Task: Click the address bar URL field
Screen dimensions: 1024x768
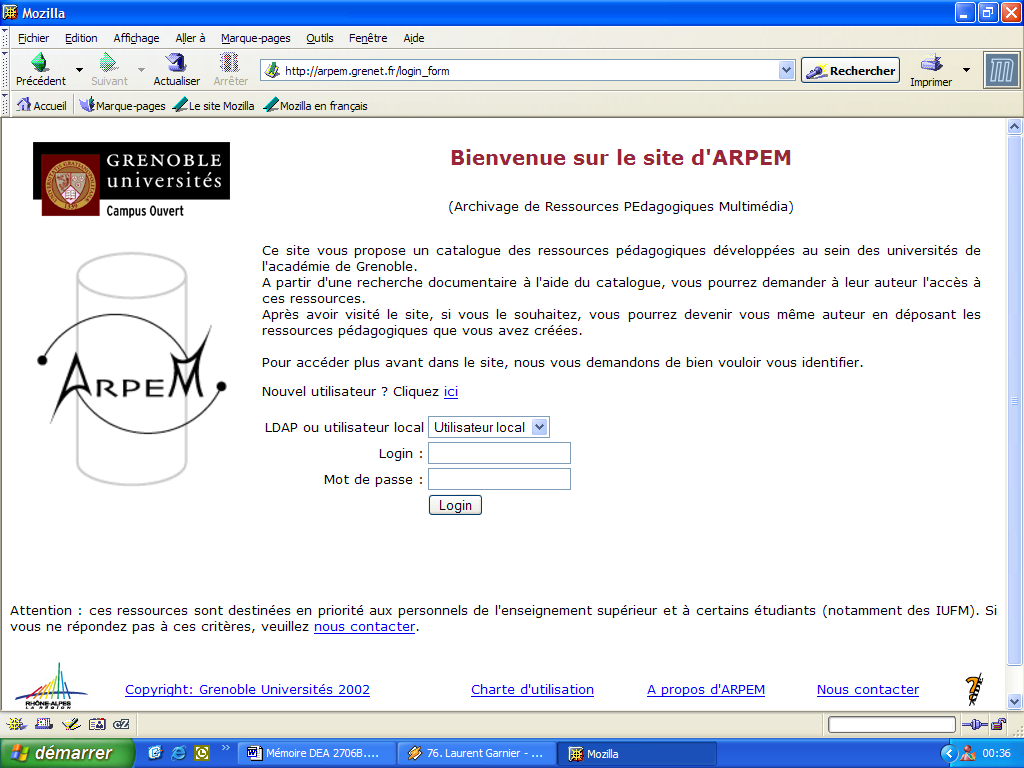Action: (529, 71)
